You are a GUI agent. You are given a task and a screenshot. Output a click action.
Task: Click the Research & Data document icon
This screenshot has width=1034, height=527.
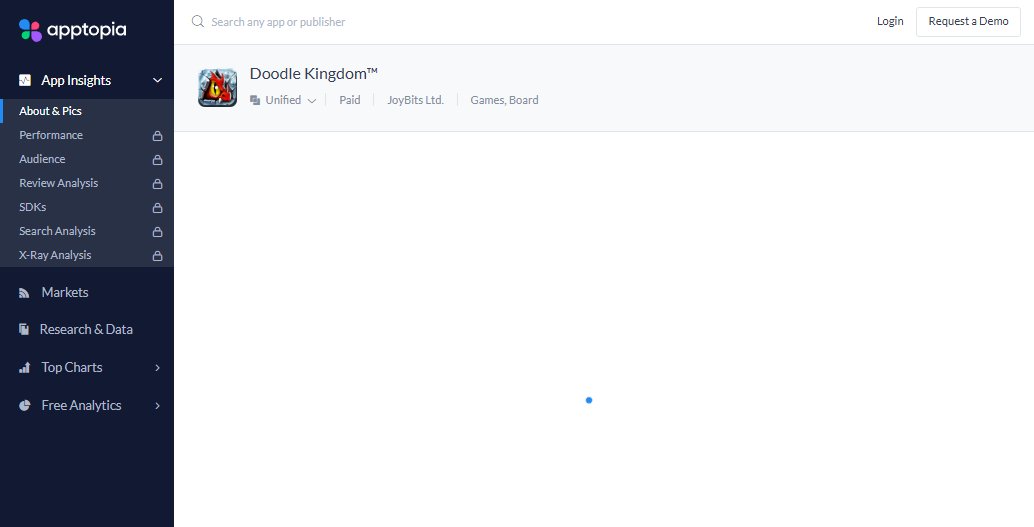[x=24, y=329]
